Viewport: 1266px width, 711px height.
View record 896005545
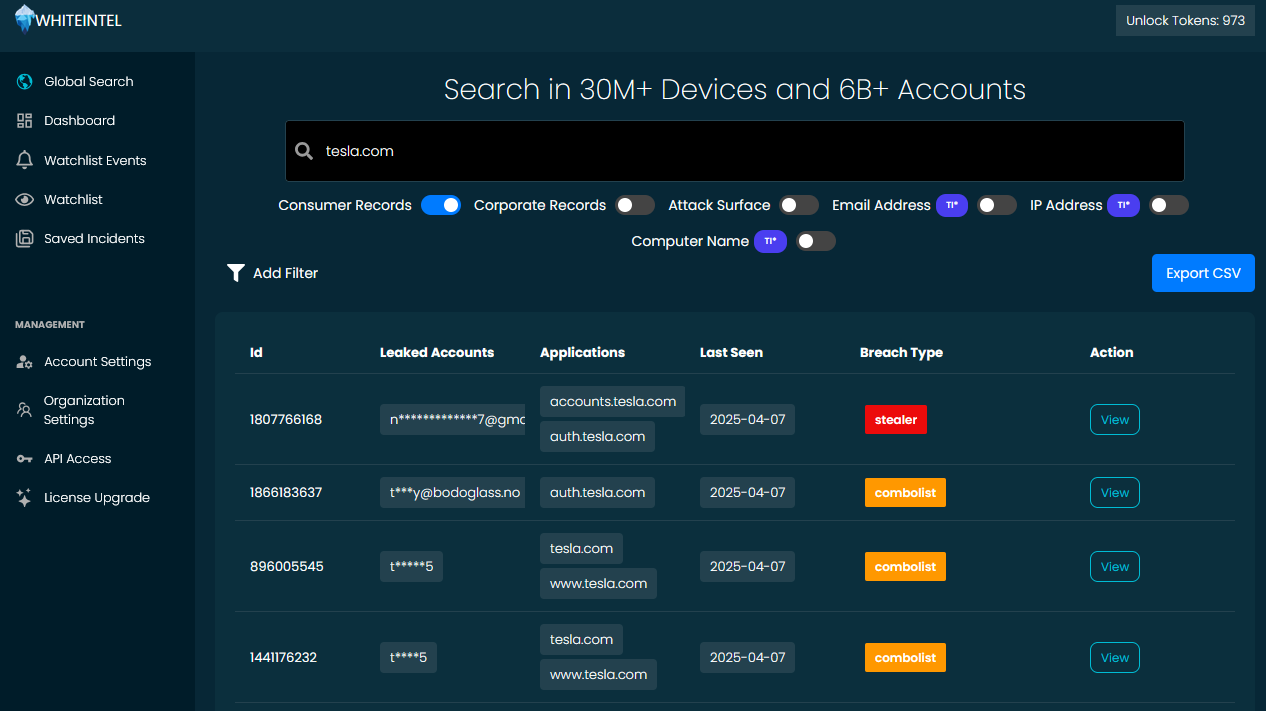[x=1115, y=567]
